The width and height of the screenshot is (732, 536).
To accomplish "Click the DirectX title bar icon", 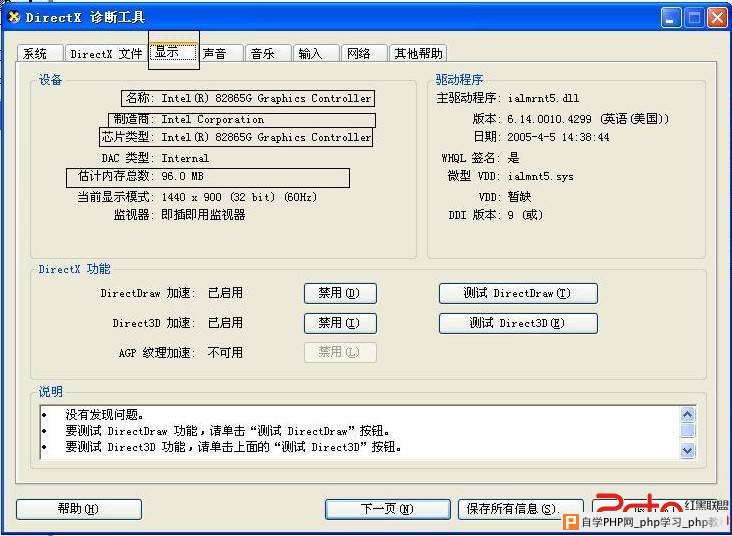I will pyautogui.click(x=15, y=18).
